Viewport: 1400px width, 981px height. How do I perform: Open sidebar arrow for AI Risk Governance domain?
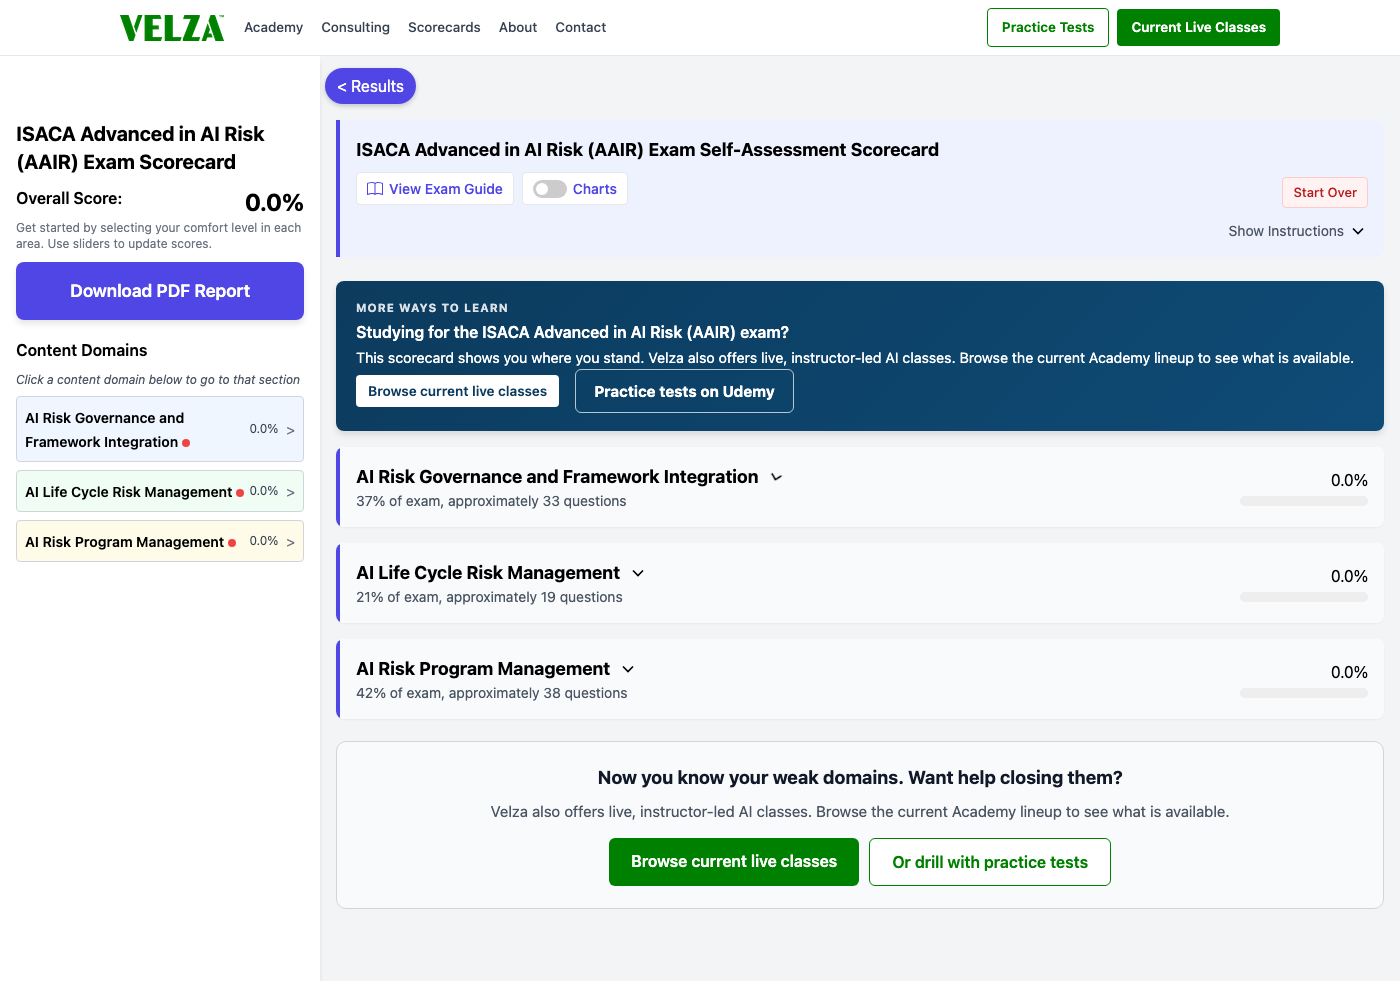pyautogui.click(x=291, y=431)
